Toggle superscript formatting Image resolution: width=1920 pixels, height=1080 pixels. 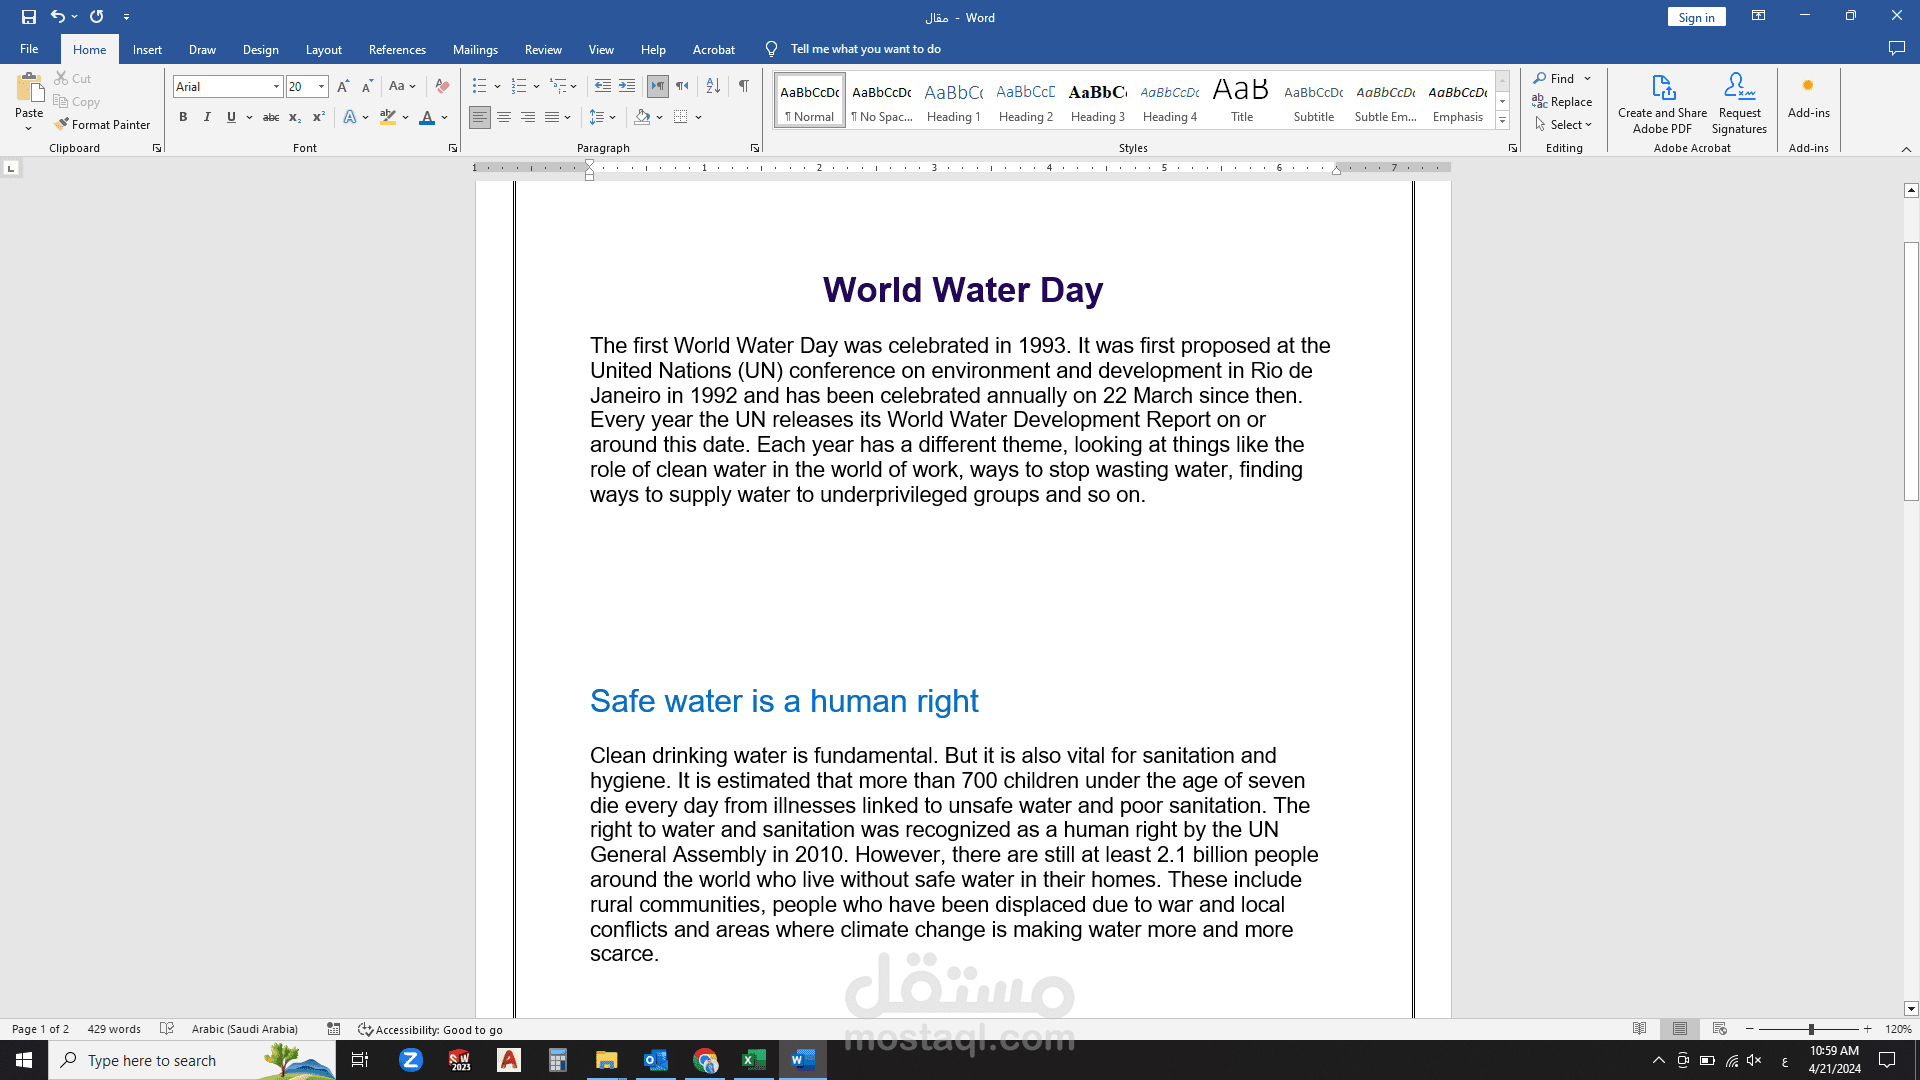pos(319,118)
